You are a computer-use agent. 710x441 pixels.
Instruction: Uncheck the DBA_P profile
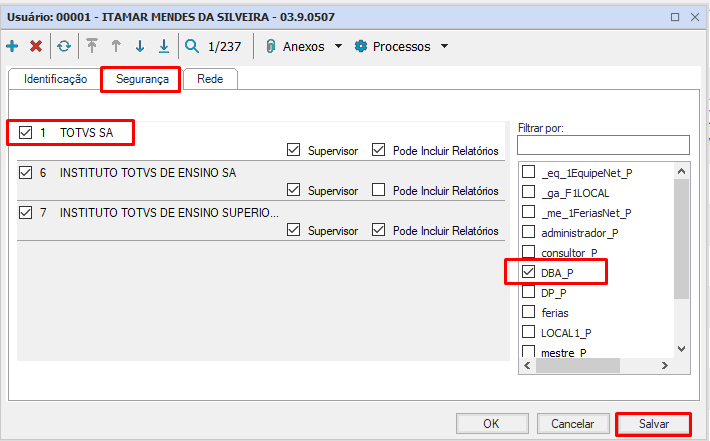[x=528, y=272]
